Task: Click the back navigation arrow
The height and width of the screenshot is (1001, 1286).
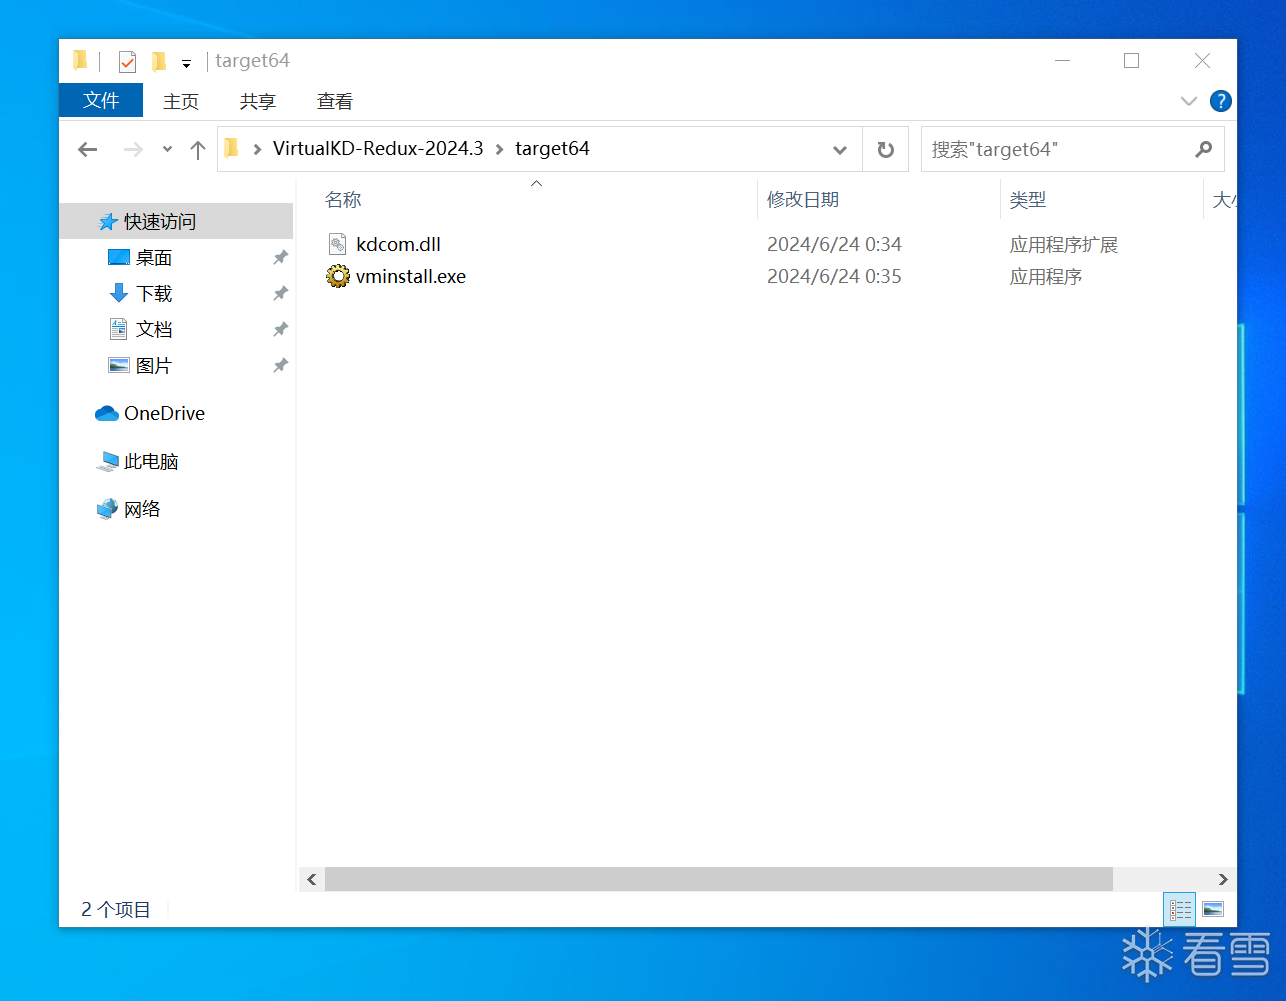Action: [88, 150]
